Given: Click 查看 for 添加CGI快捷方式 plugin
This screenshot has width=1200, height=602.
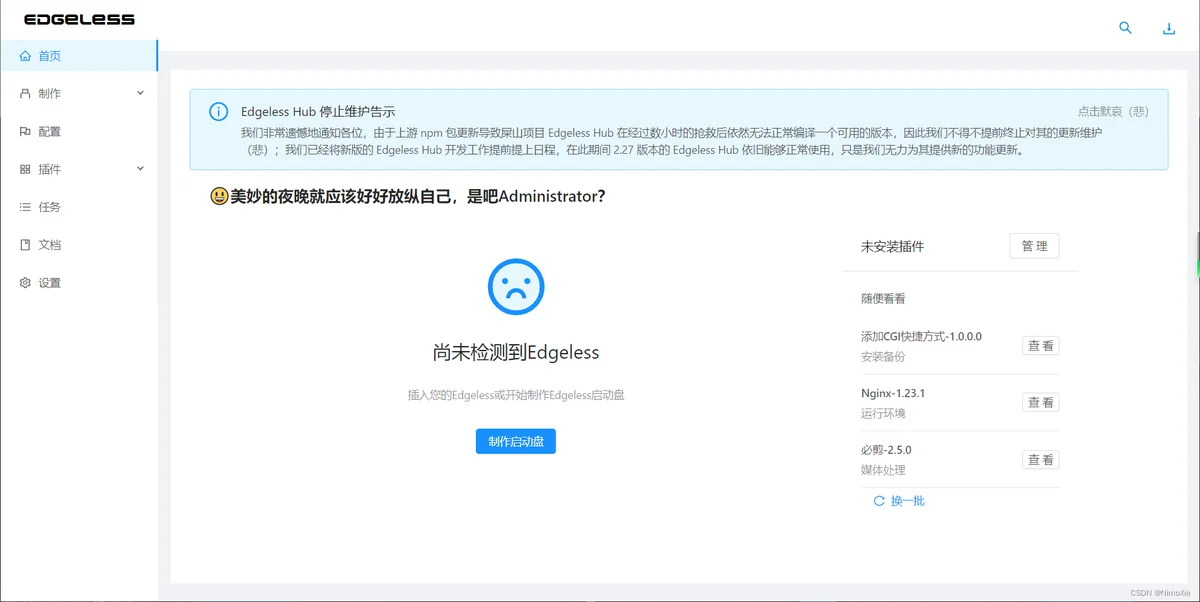Looking at the screenshot, I should (x=1041, y=346).
